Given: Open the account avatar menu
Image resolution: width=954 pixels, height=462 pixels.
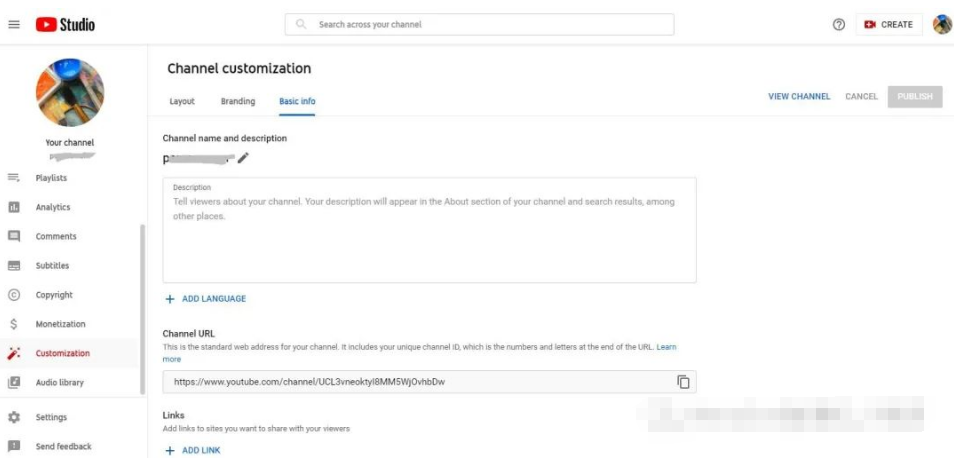Looking at the screenshot, I should click(x=942, y=24).
